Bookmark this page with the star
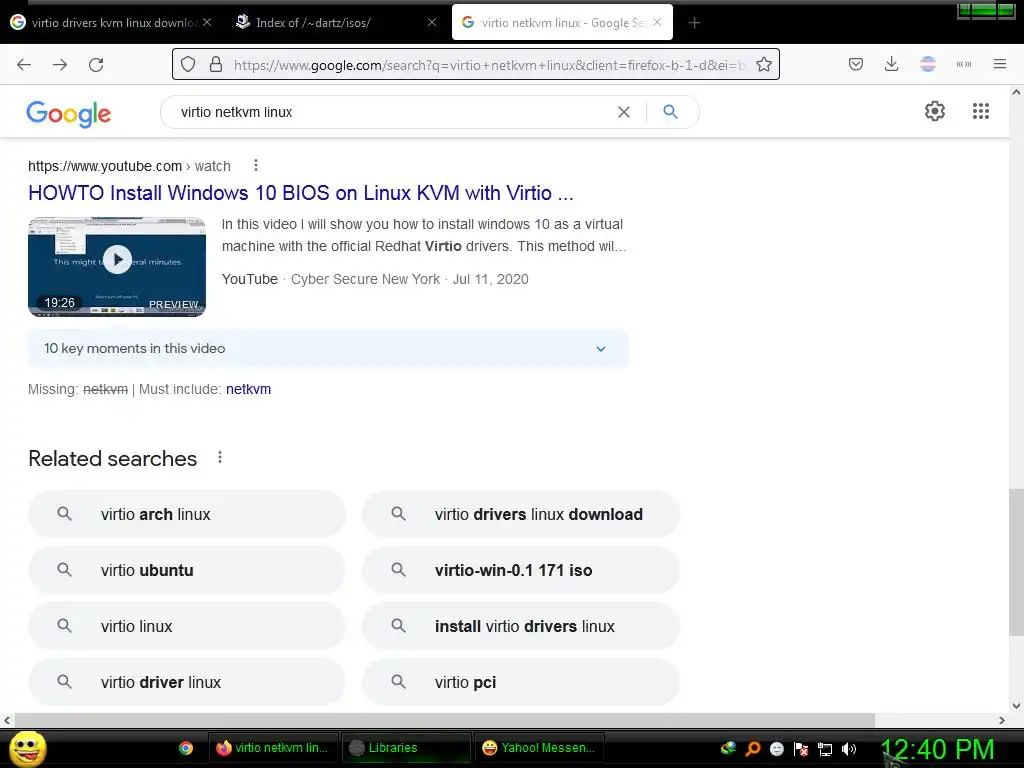The width and height of the screenshot is (1024, 768). [x=763, y=64]
